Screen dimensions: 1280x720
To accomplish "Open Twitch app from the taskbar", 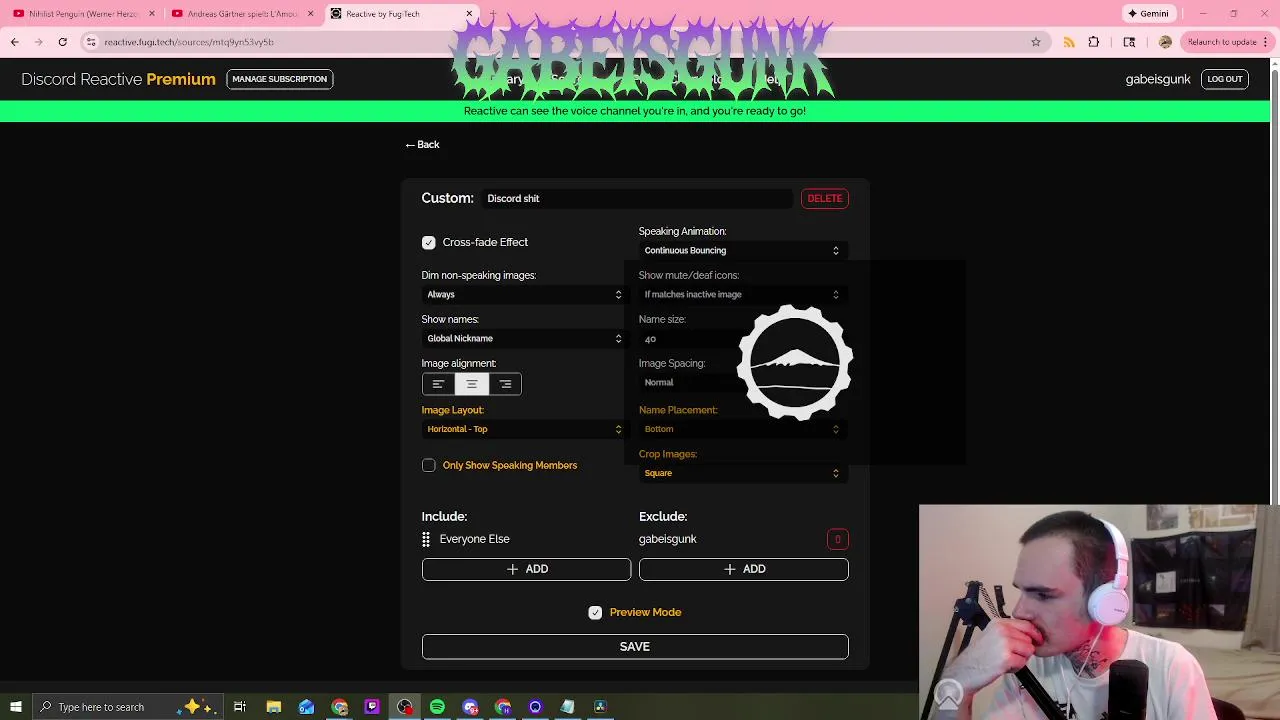I will point(372,707).
